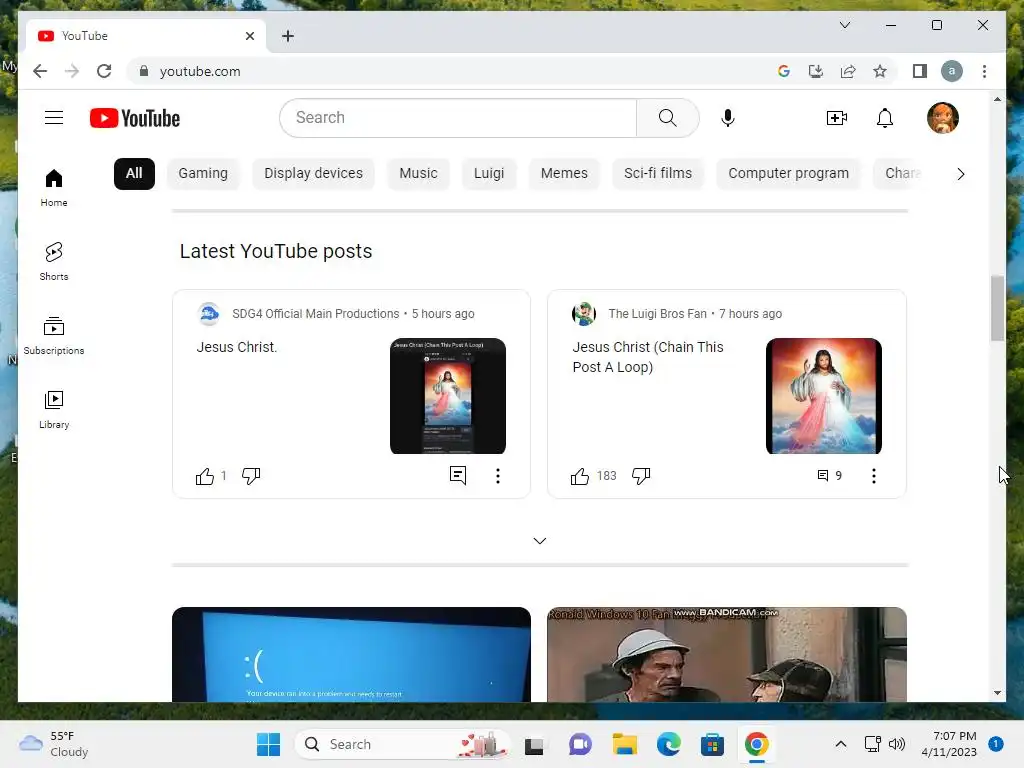The image size is (1024, 768).
Task: Select the All filter chip
Action: click(x=134, y=174)
